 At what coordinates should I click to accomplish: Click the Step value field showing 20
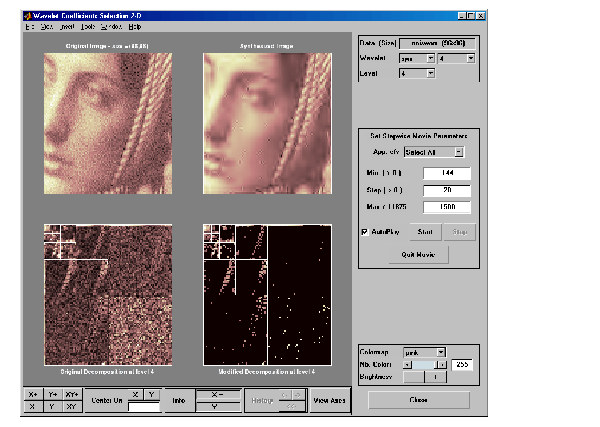tap(447, 190)
